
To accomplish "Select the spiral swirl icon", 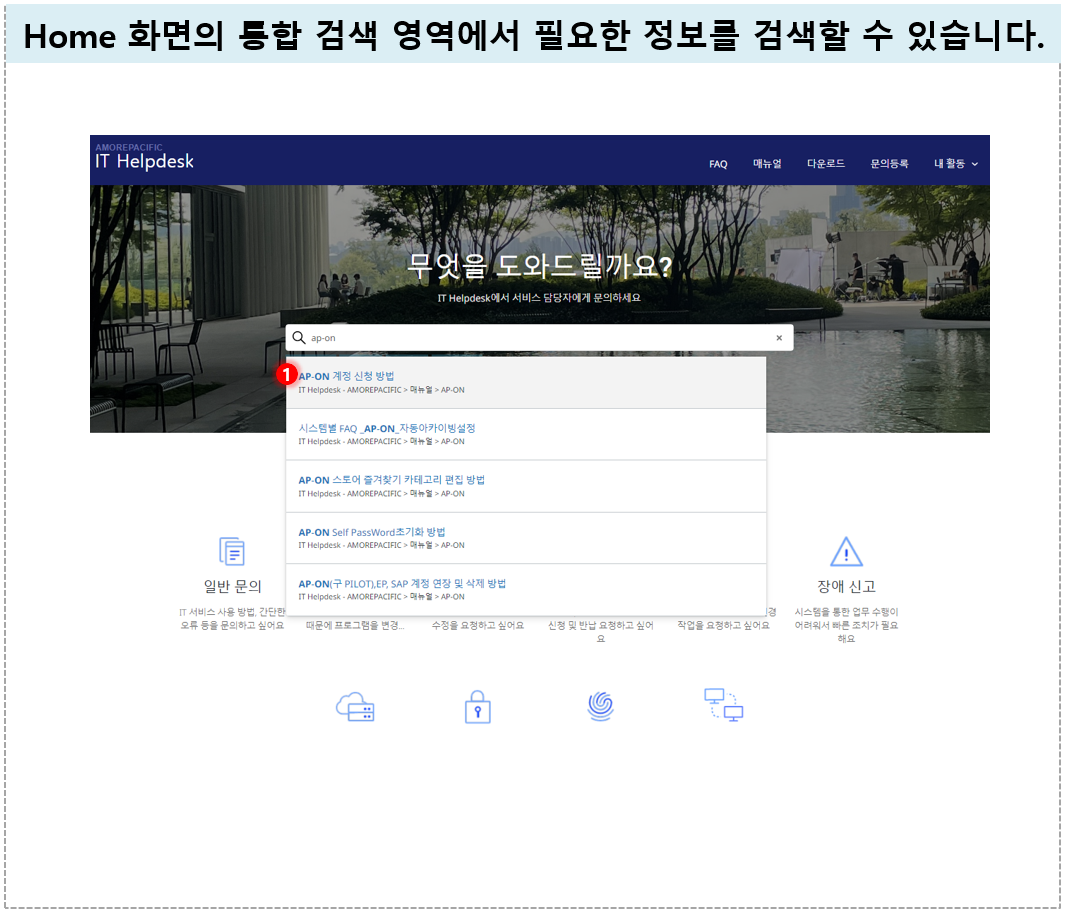I will coord(600,706).
